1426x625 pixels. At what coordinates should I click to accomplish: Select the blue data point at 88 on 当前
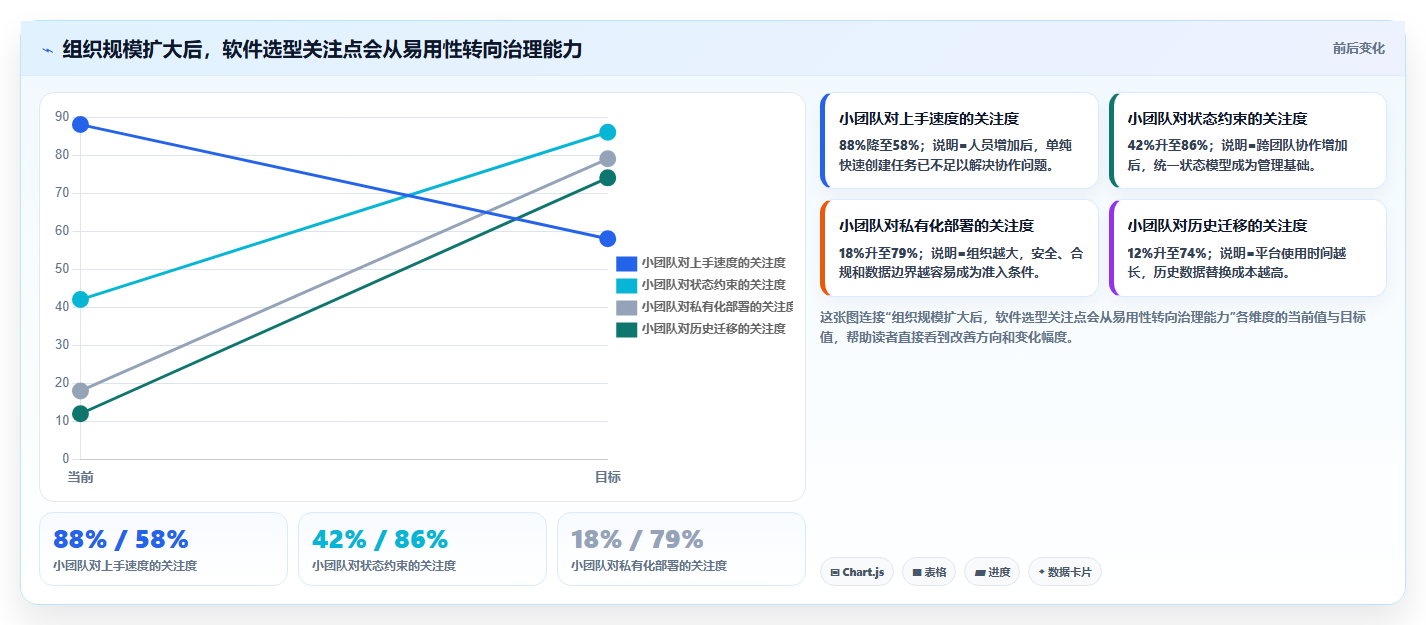(x=81, y=125)
